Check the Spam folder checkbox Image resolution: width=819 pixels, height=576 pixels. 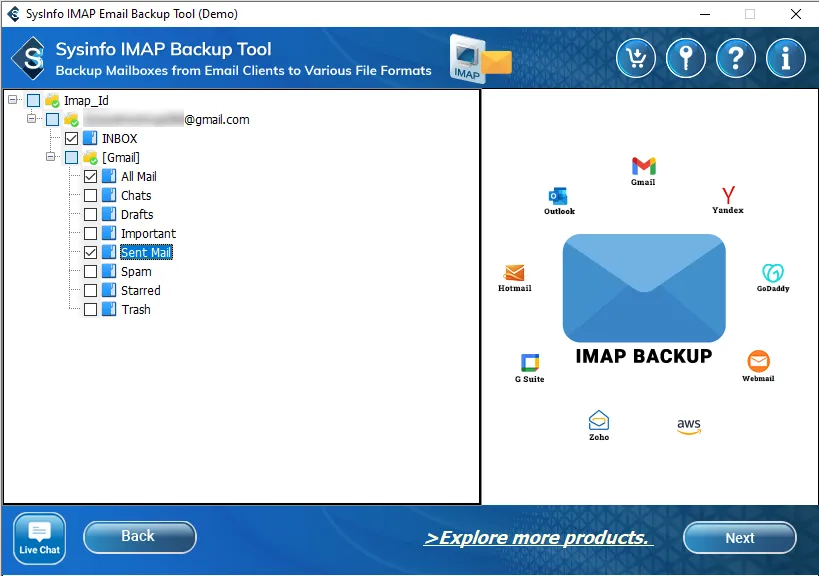click(91, 272)
